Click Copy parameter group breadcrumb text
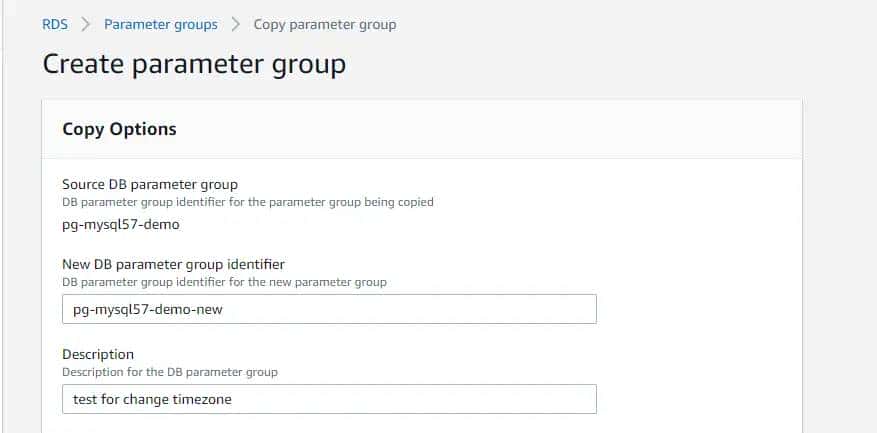This screenshot has height=433, width=877. pyautogui.click(x=324, y=24)
